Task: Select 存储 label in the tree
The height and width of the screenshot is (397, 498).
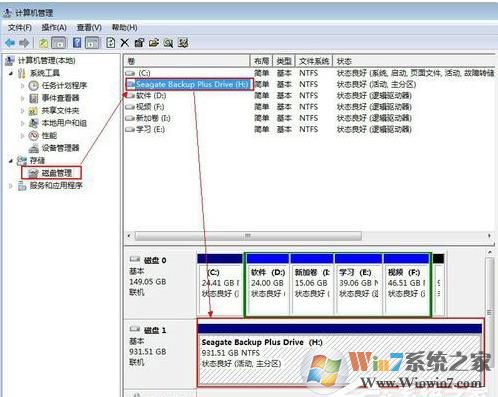Action: click(37, 161)
